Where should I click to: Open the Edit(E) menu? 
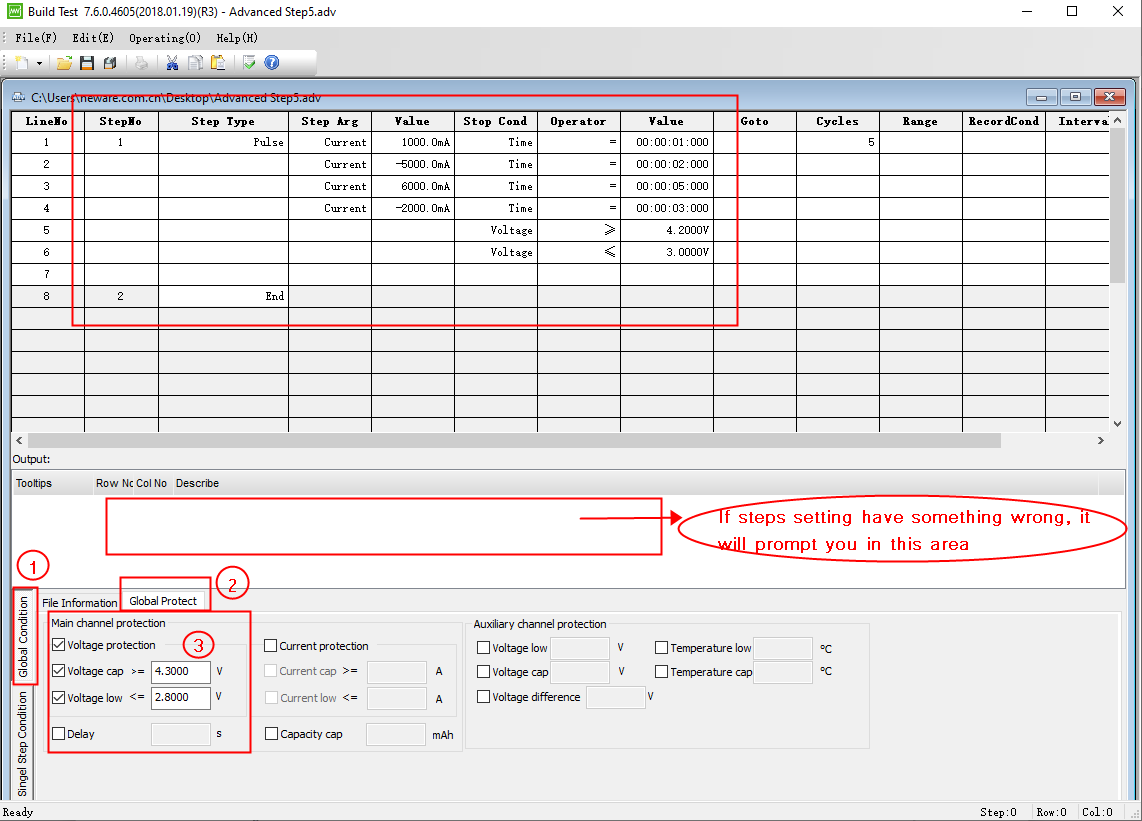pos(93,38)
